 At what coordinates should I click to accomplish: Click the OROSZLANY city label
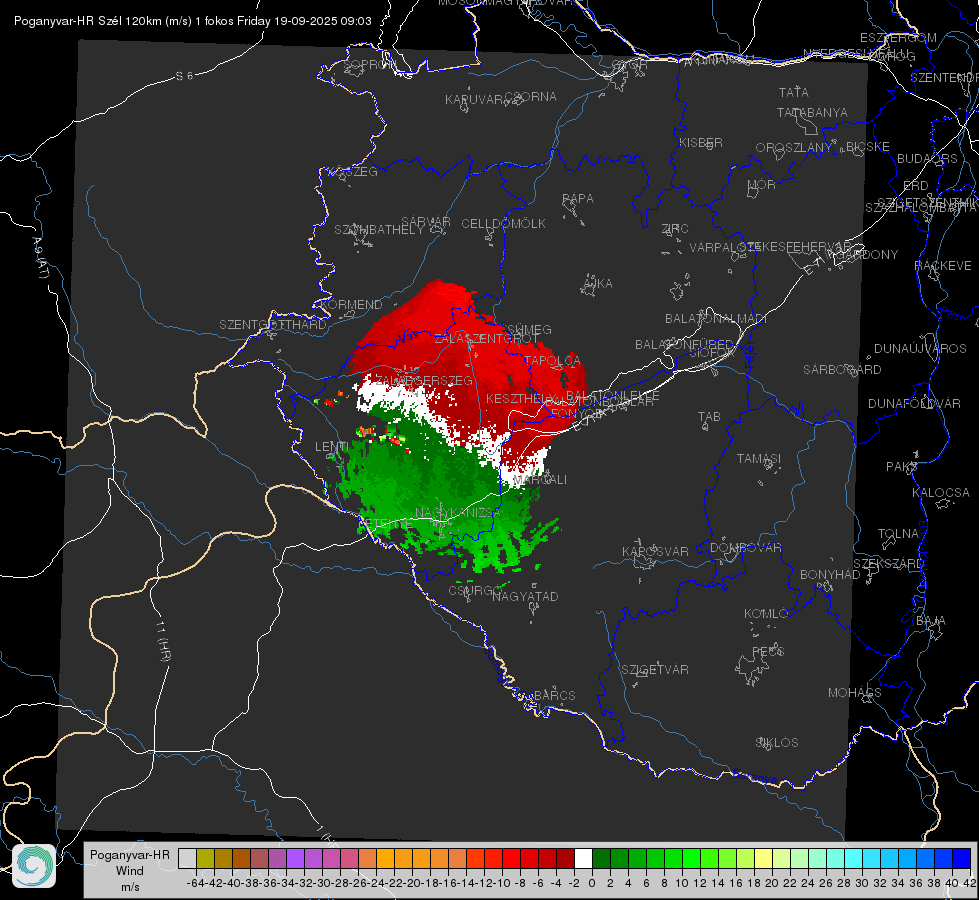[794, 148]
